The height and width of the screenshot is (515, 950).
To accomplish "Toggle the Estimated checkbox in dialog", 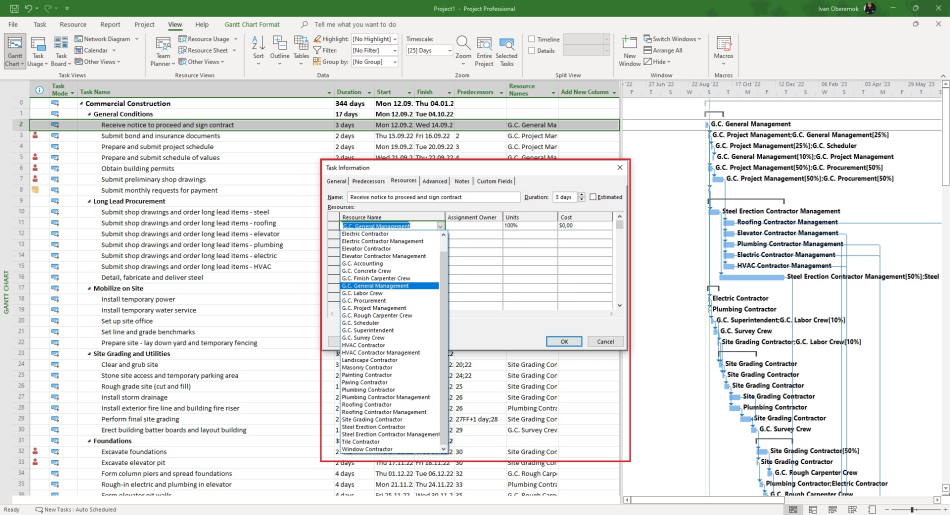I will point(593,197).
